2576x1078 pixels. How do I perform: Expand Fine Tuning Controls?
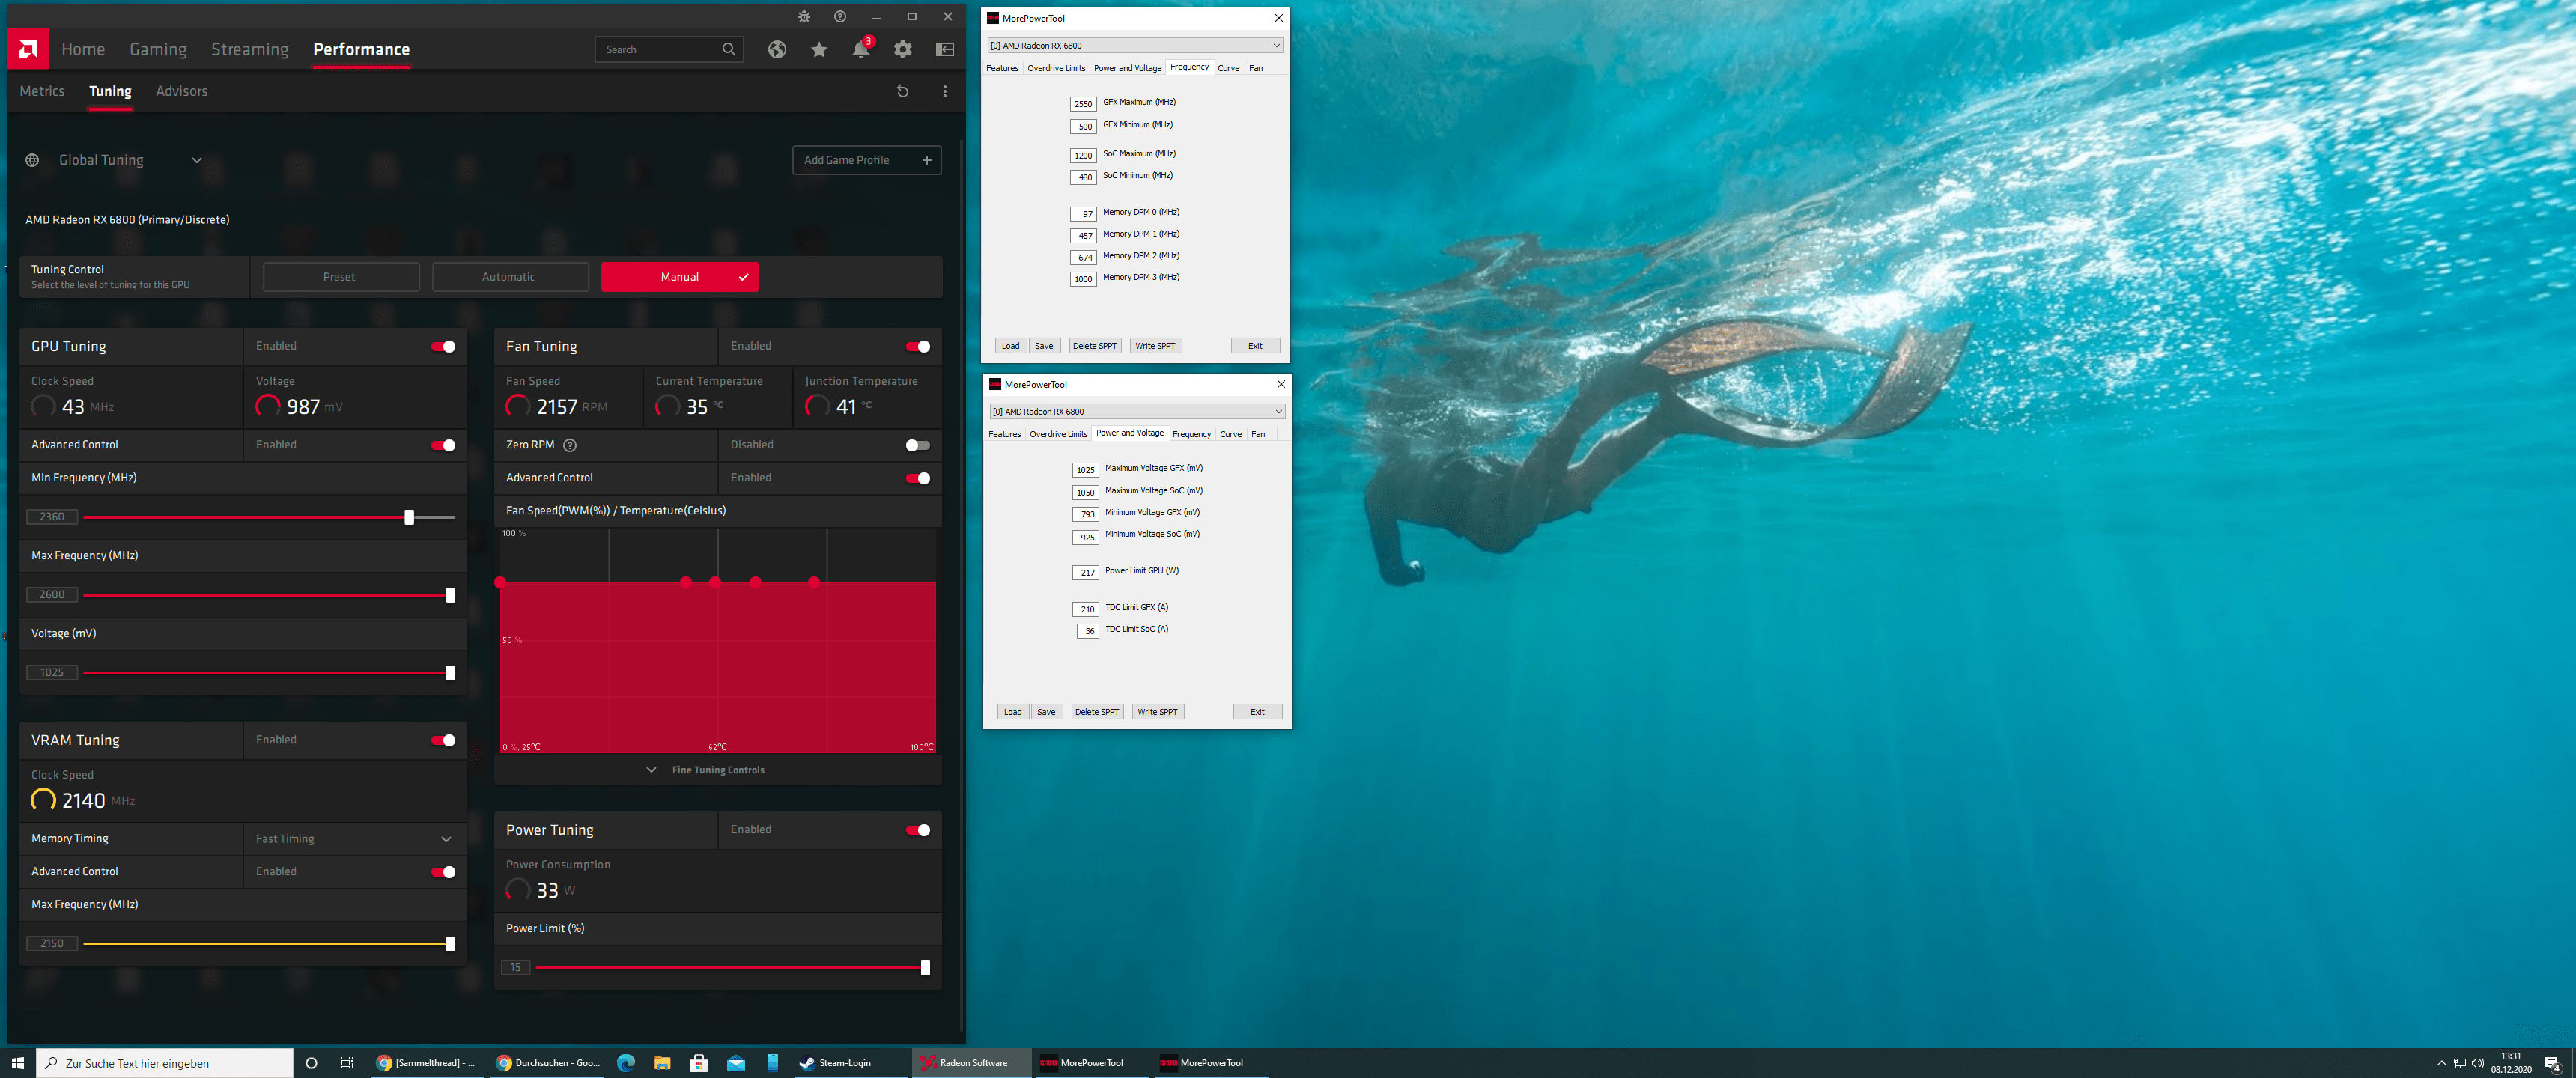click(708, 770)
